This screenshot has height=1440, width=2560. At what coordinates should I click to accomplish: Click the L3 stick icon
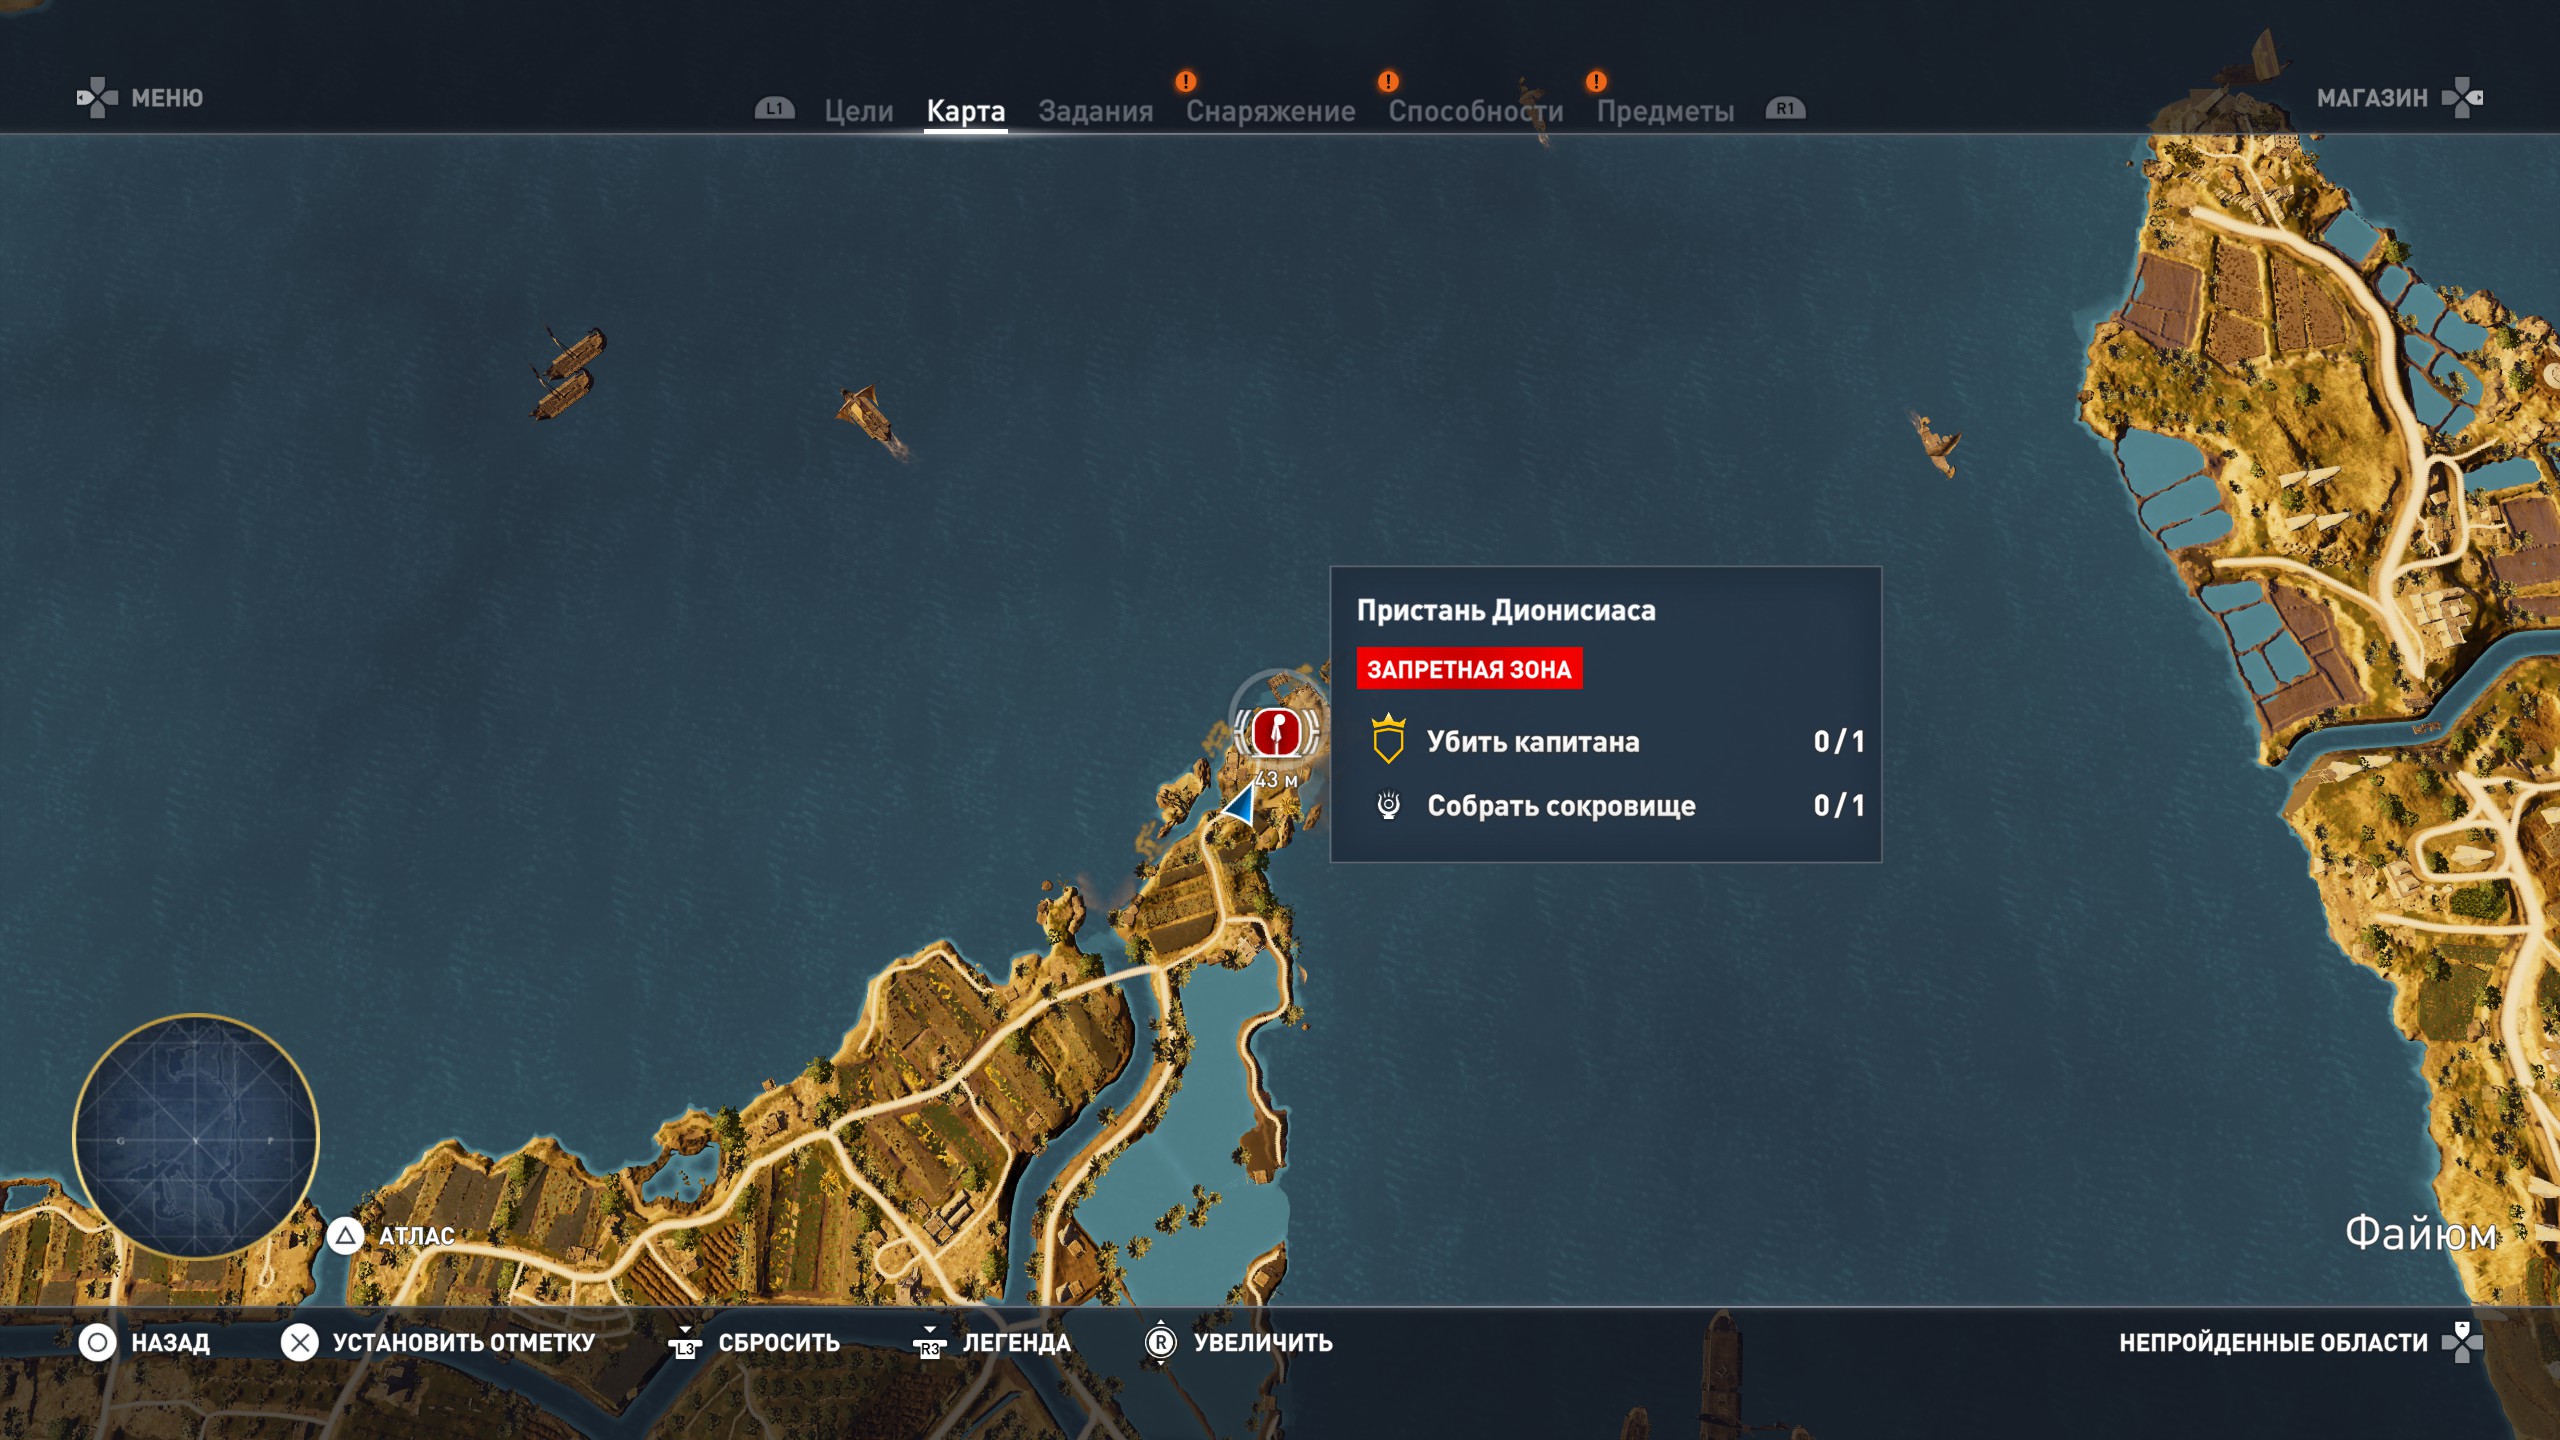point(685,1342)
